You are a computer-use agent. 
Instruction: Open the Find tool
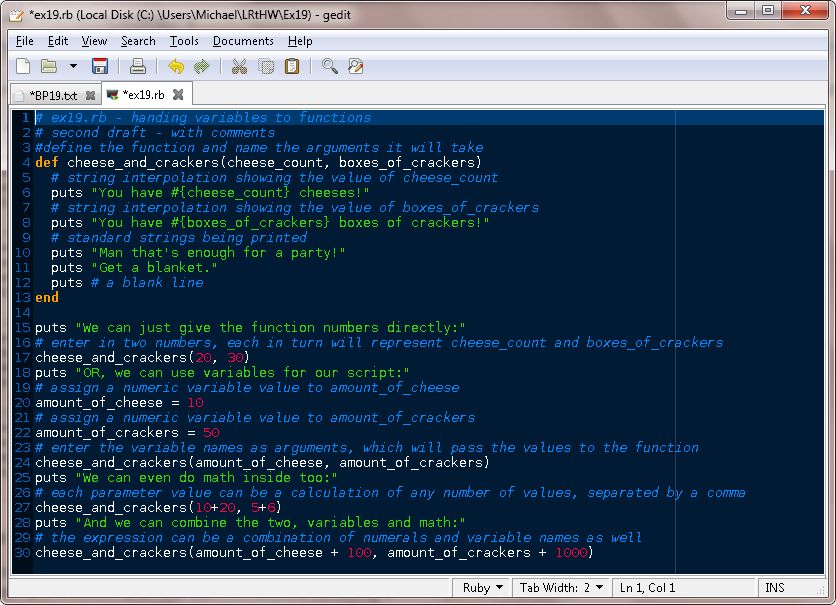(330, 66)
